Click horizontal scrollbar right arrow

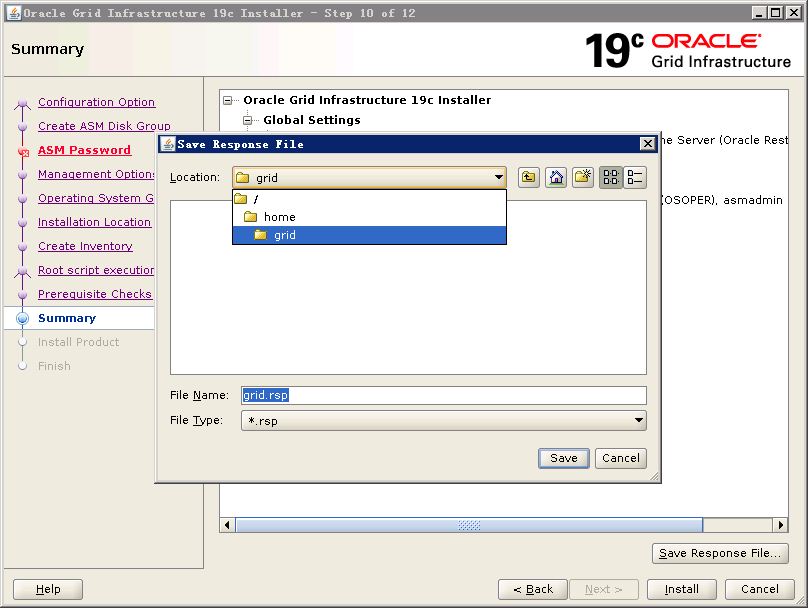pyautogui.click(x=781, y=525)
